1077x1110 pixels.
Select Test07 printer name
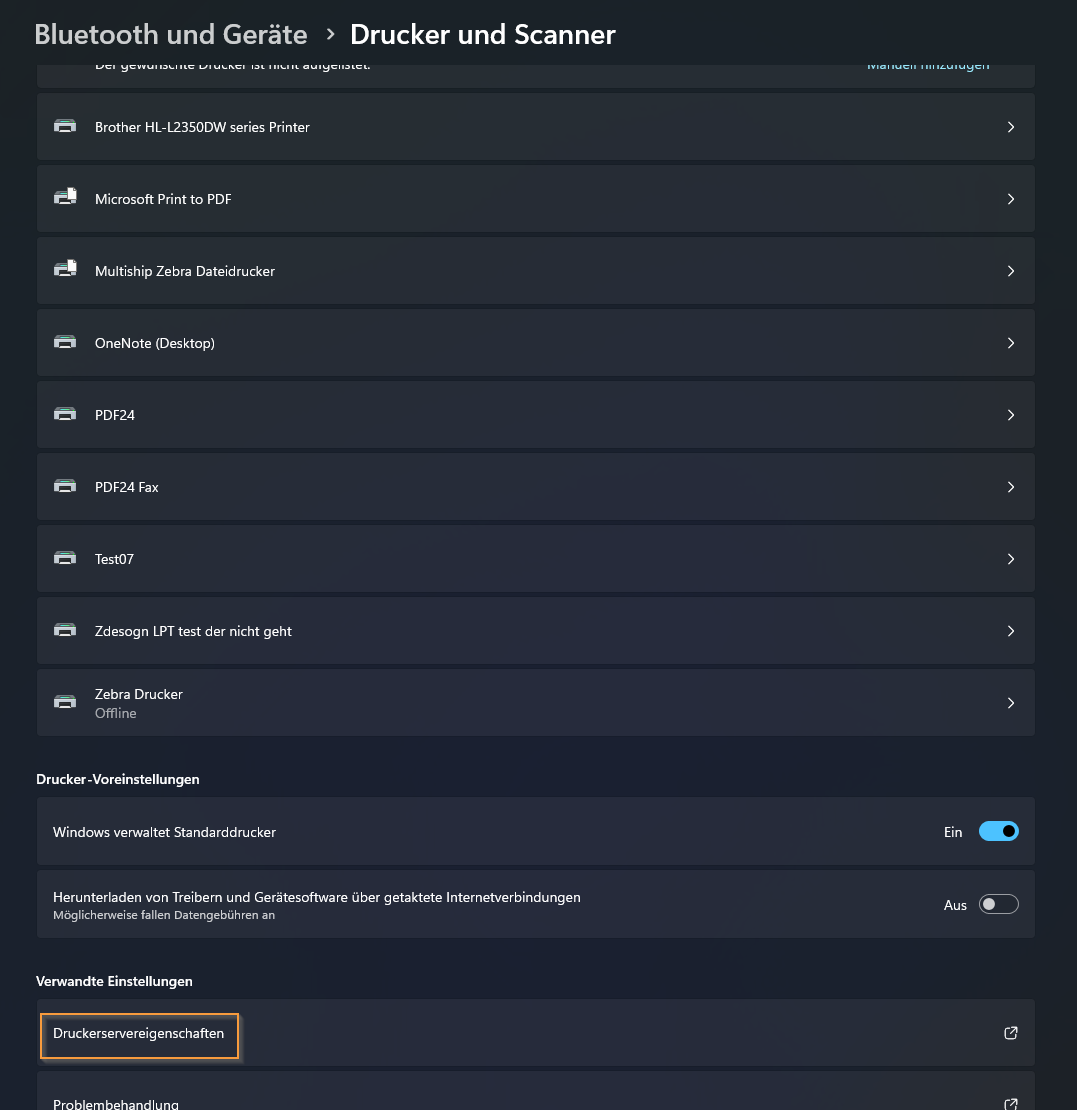pyautogui.click(x=114, y=559)
